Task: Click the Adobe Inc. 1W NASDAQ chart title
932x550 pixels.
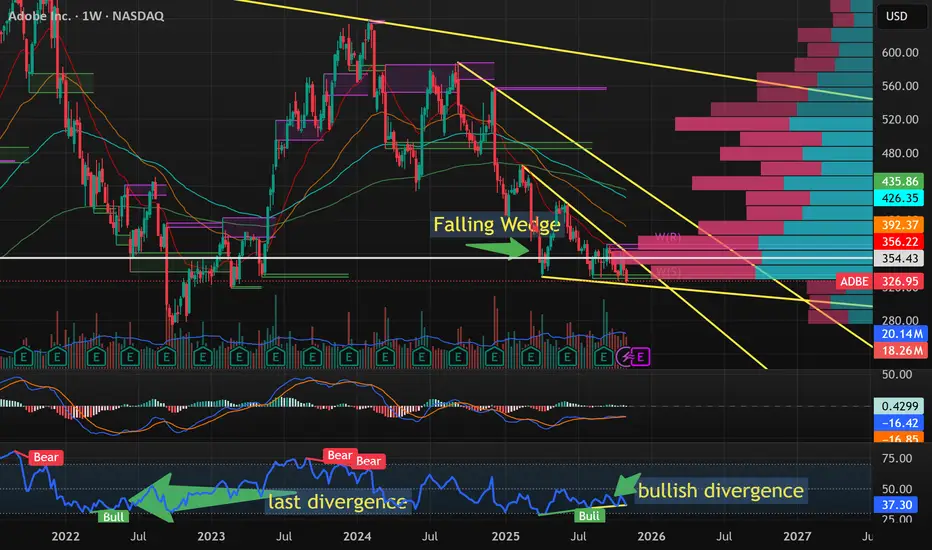Action: [86, 16]
